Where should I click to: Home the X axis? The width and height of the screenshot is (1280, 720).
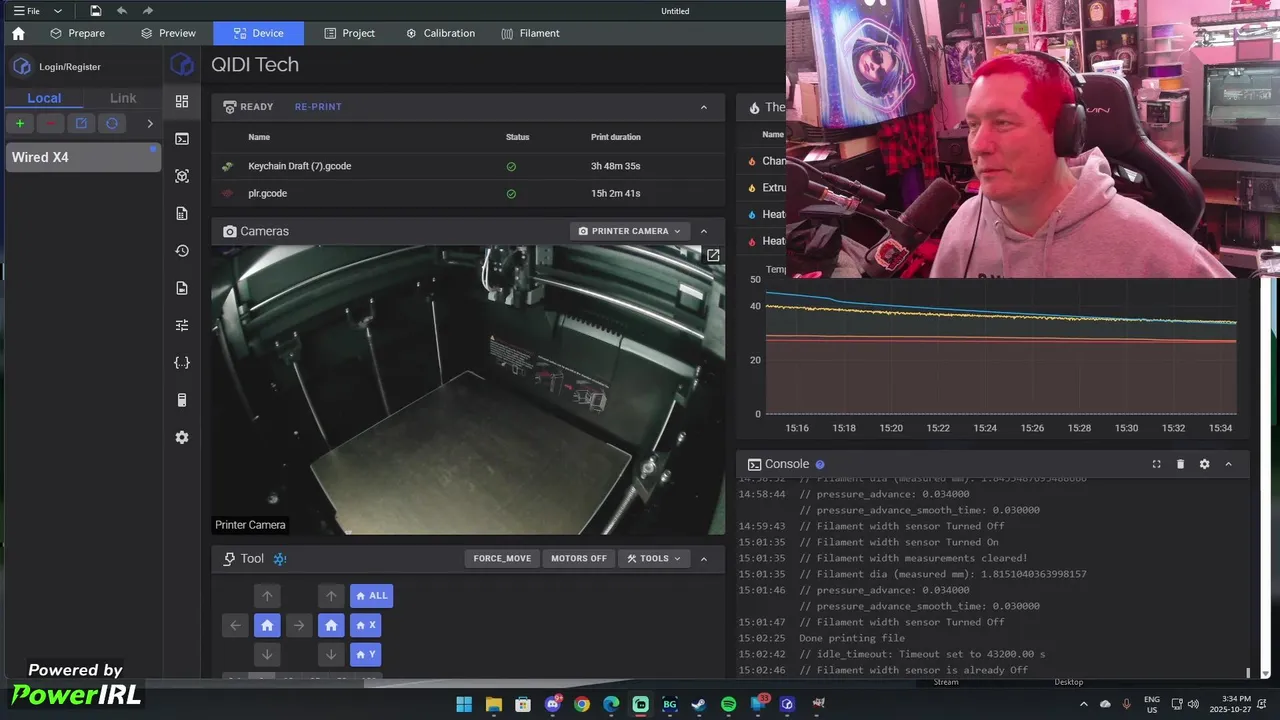point(366,625)
